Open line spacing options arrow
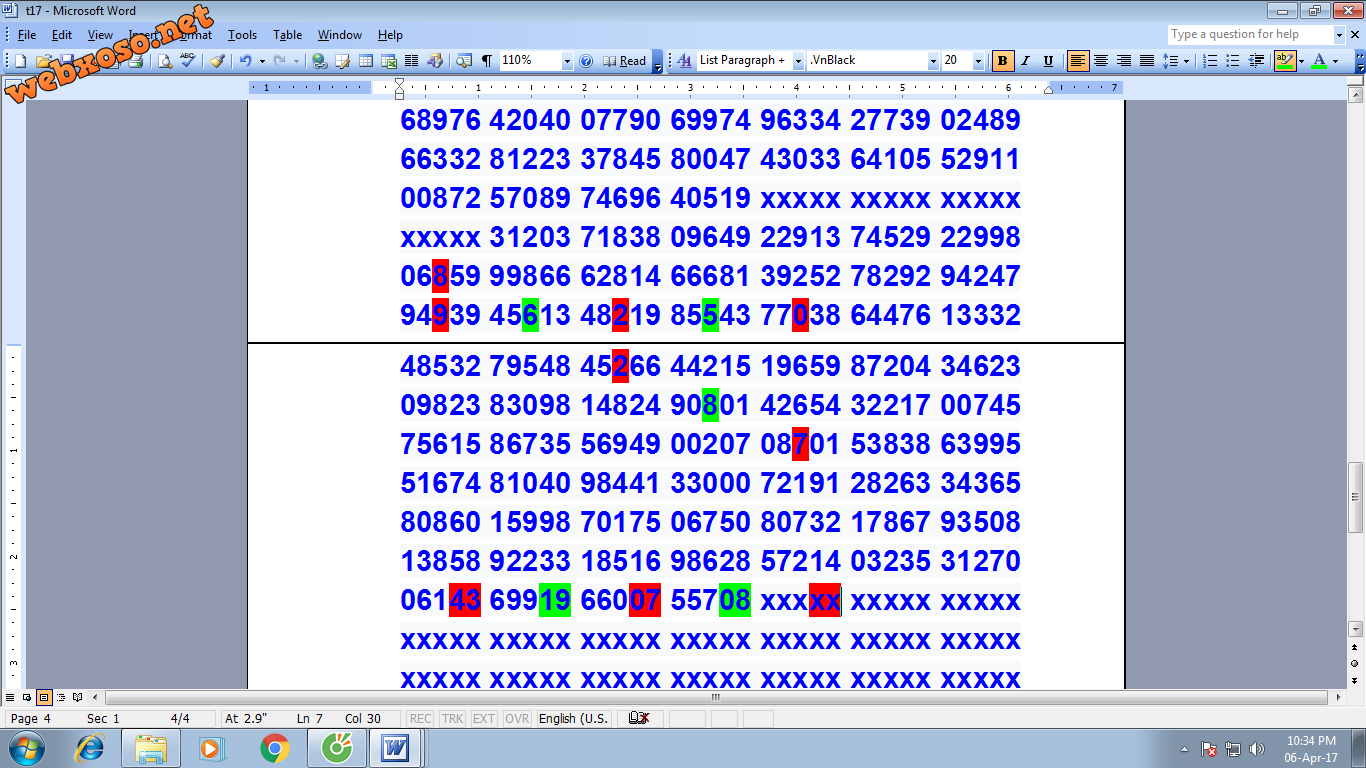This screenshot has height=768, width=1366. tap(1186, 61)
